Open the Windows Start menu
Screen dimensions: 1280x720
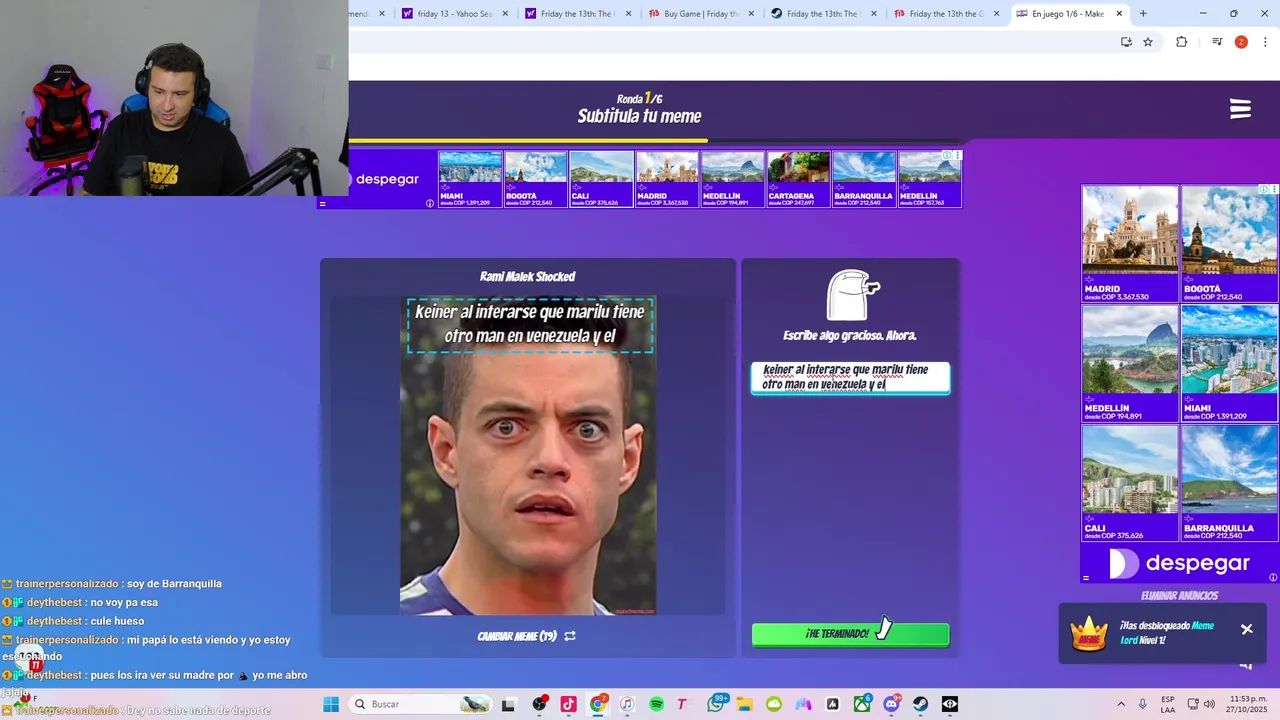coord(331,704)
